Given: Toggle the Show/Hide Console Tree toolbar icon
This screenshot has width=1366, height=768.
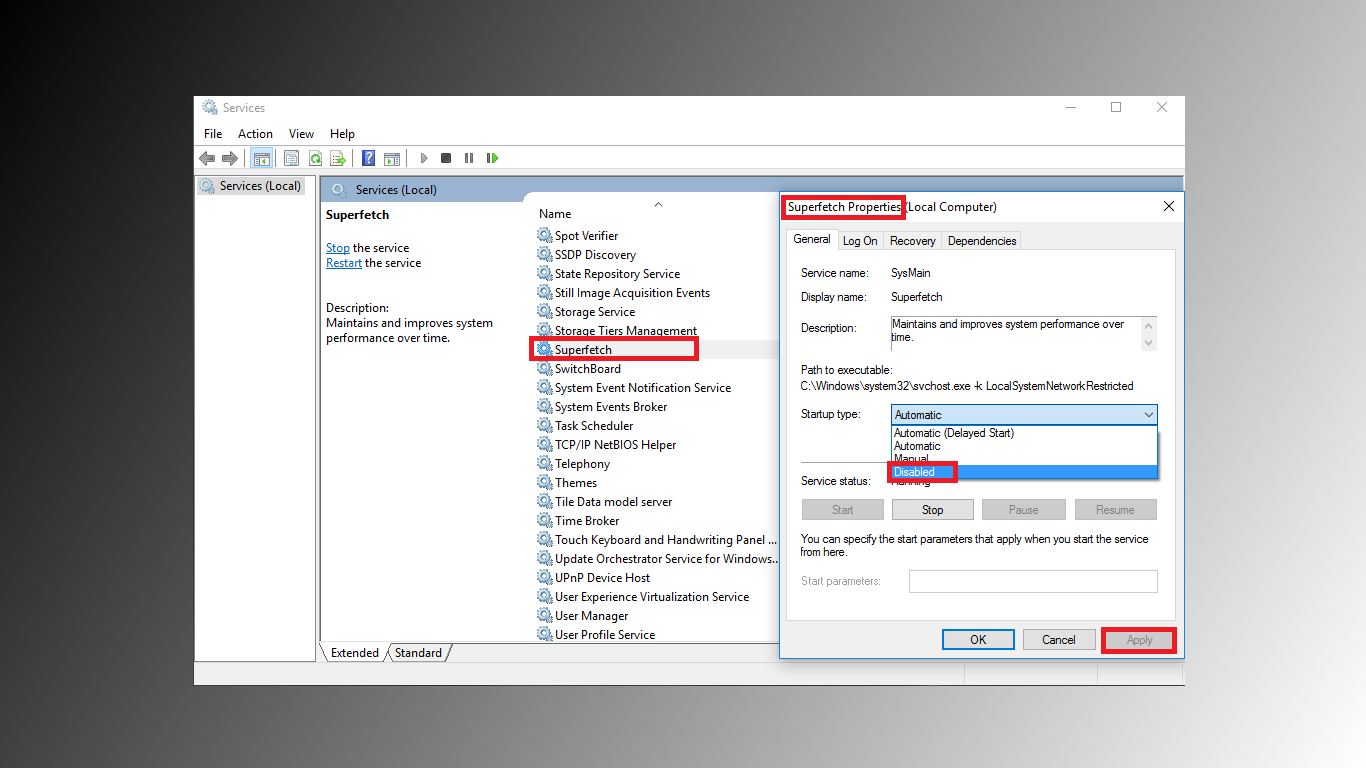Looking at the screenshot, I should pos(262,158).
